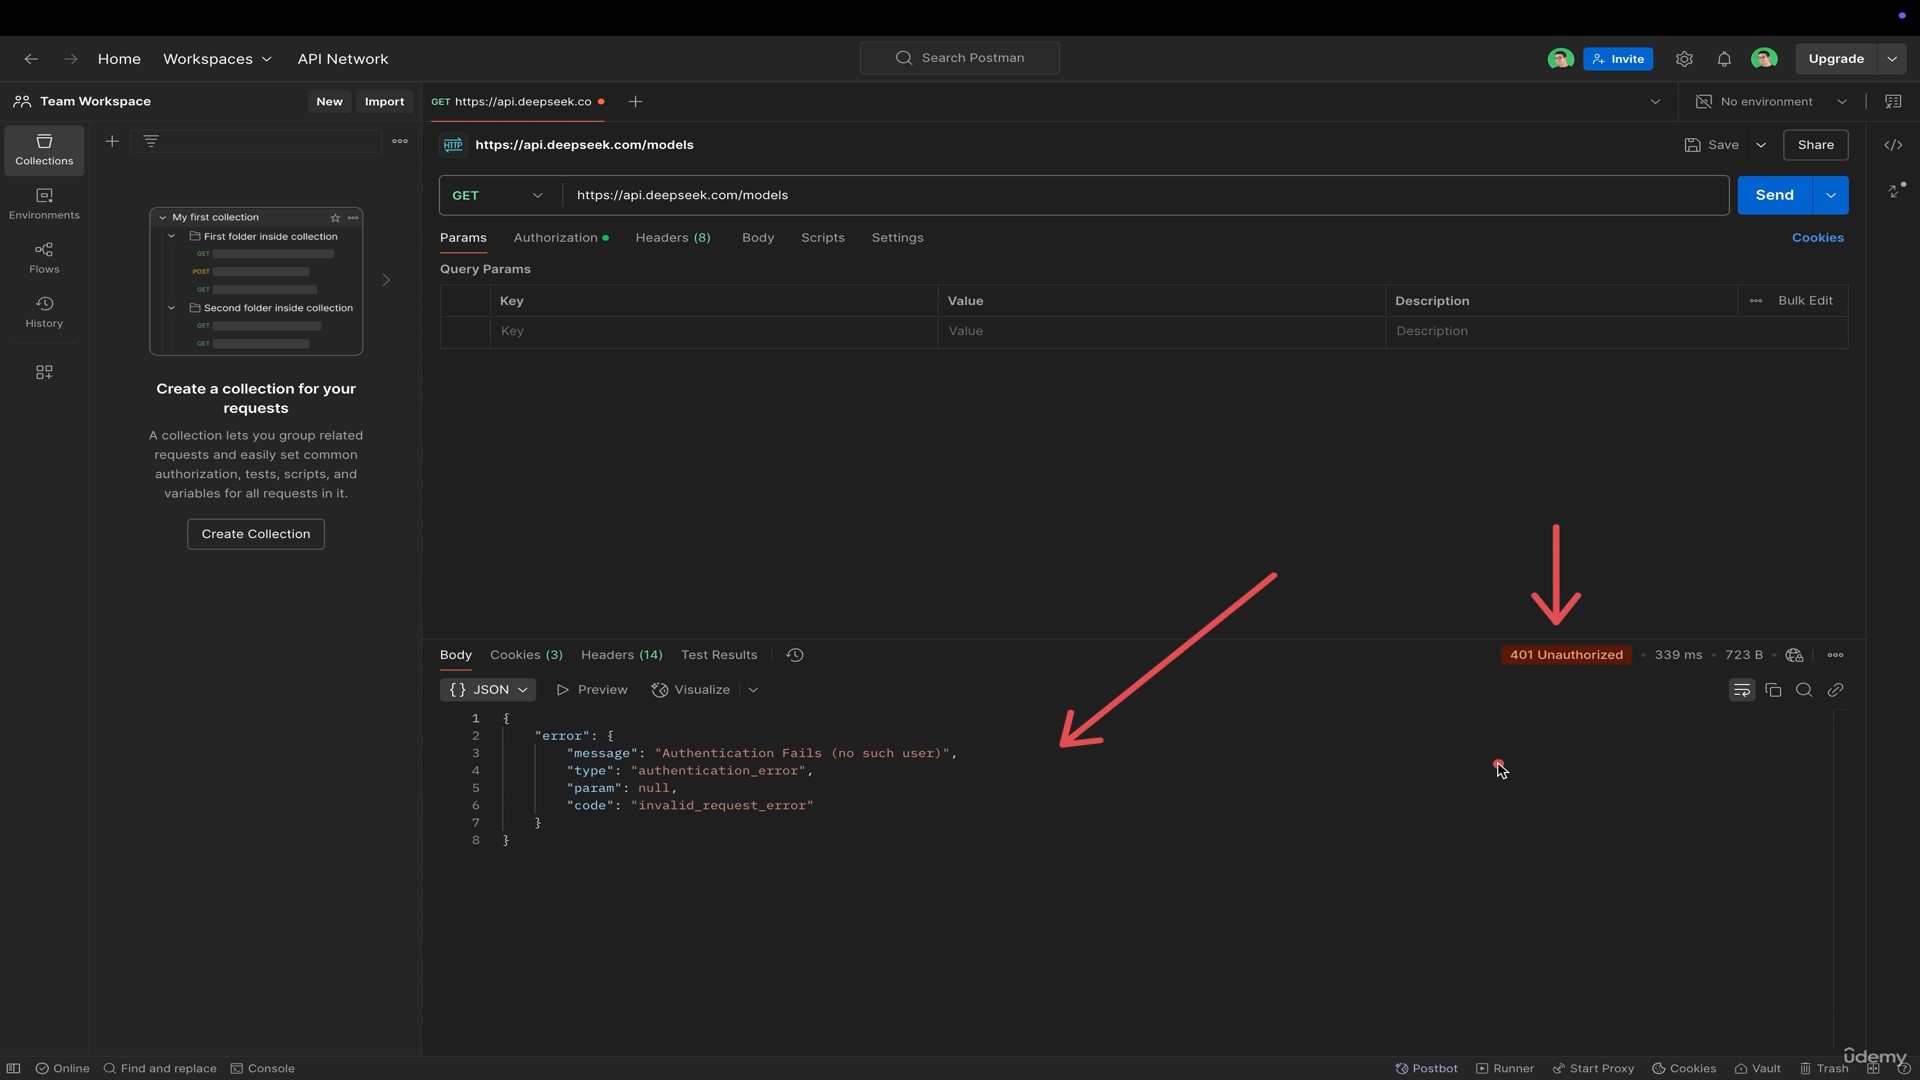This screenshot has height=1080, width=1920.
Task: Open the settings gear icon
Action: [x=1684, y=59]
